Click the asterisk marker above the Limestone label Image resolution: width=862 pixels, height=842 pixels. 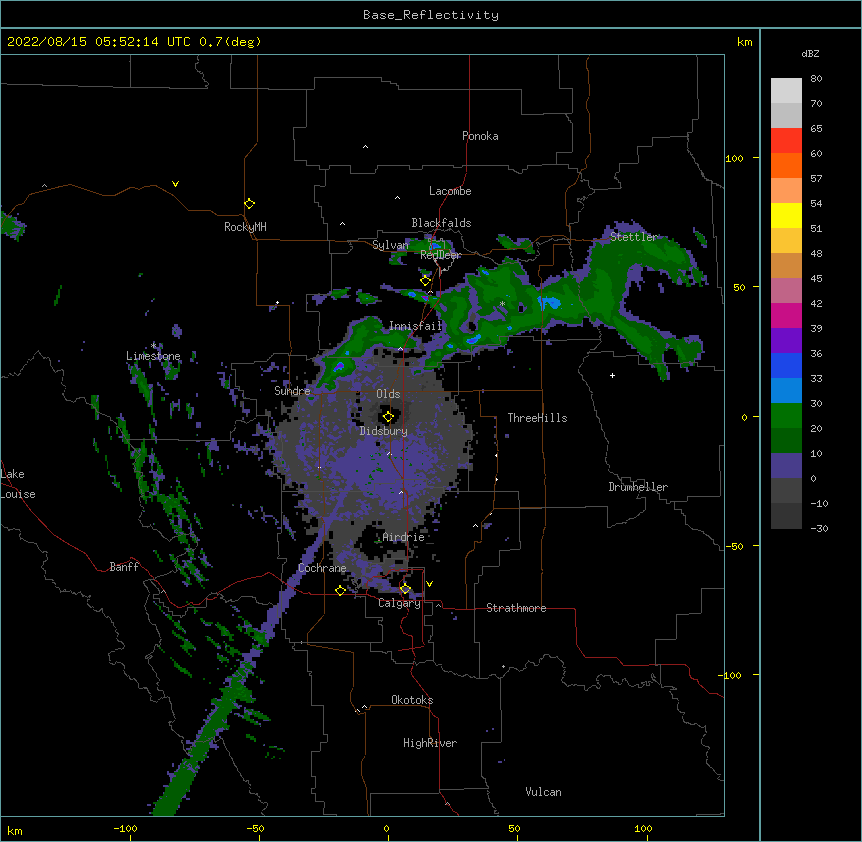click(x=154, y=346)
